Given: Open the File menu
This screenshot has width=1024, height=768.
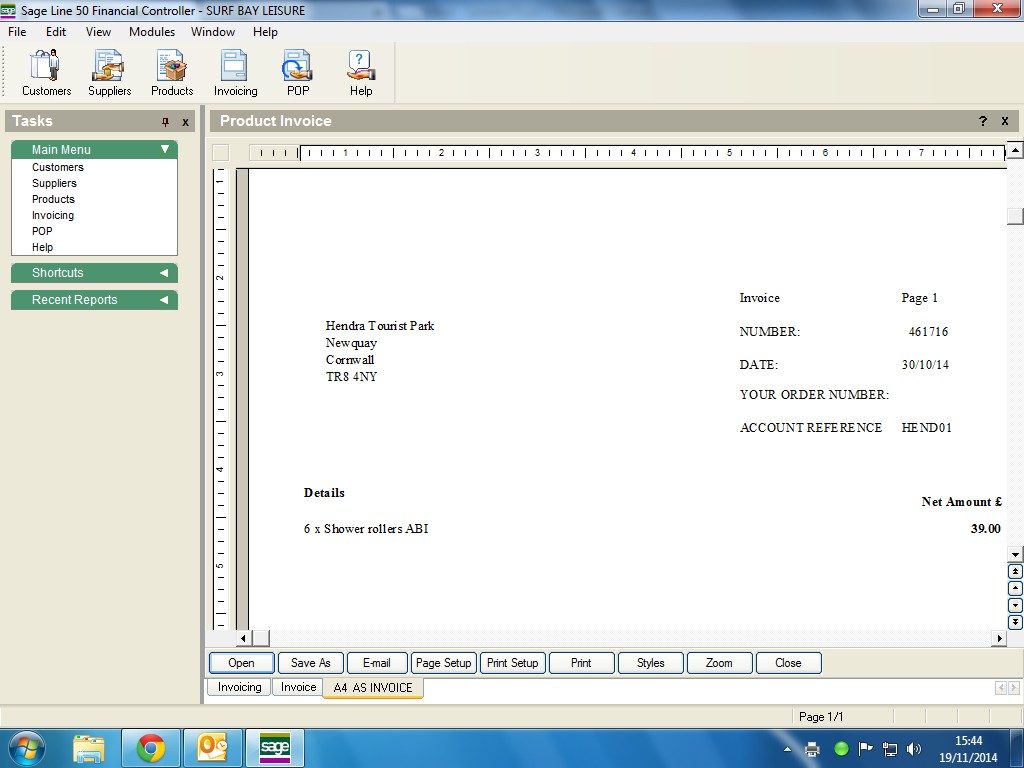Looking at the screenshot, I should (x=17, y=32).
